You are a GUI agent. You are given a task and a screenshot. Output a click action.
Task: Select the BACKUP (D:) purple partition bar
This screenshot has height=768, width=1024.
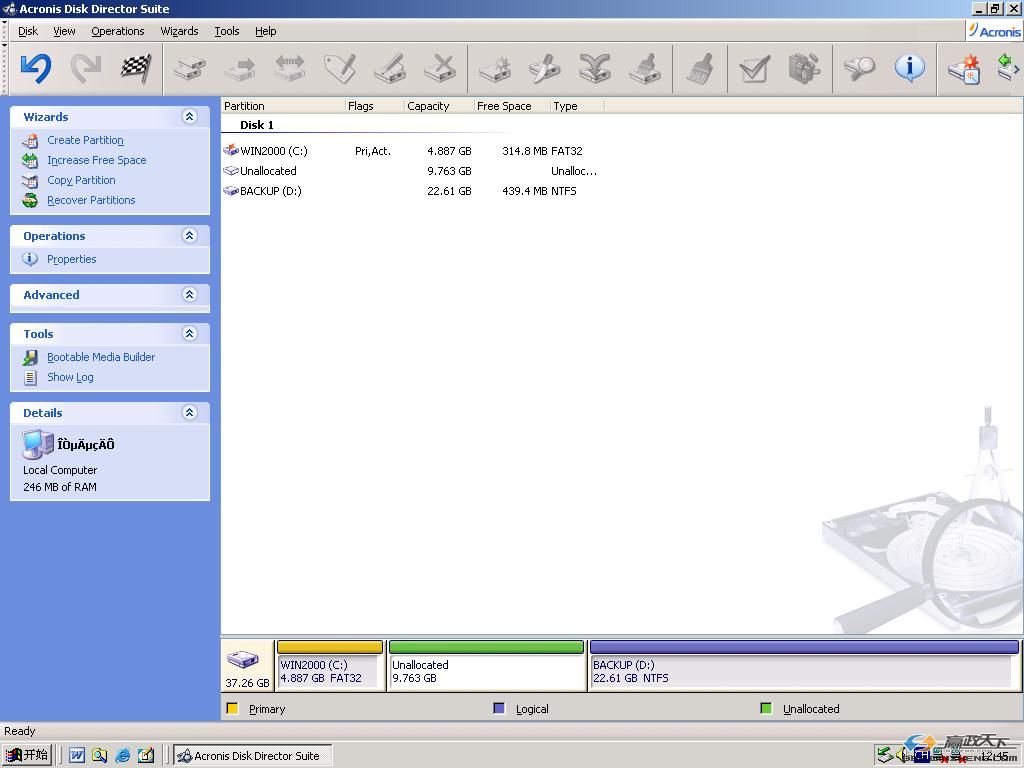point(803,667)
